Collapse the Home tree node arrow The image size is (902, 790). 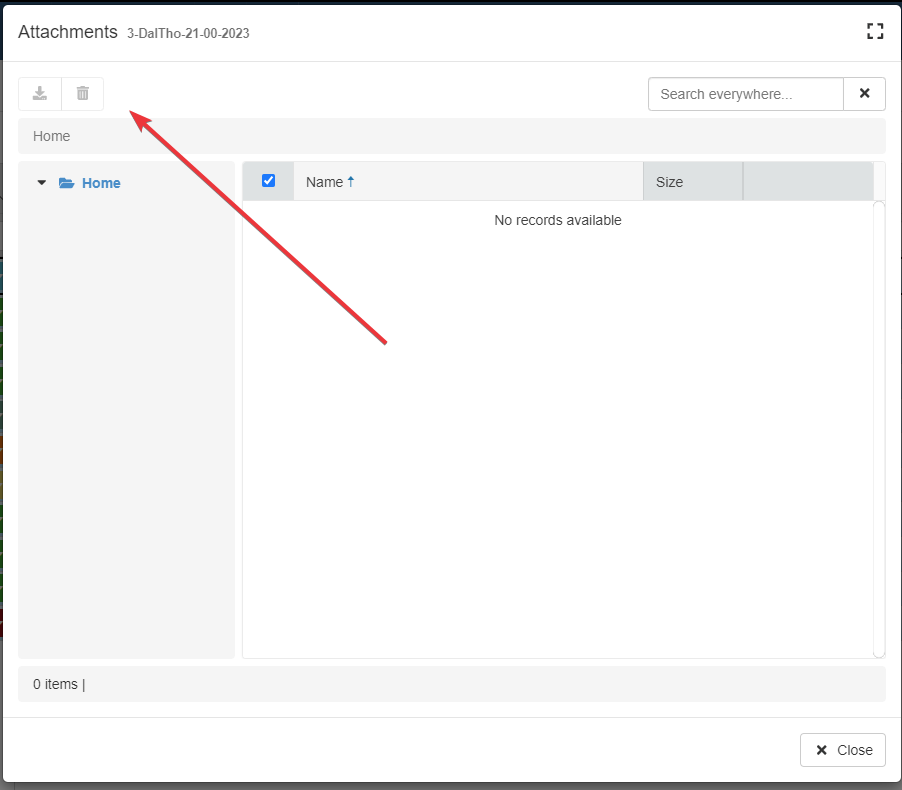(41, 183)
